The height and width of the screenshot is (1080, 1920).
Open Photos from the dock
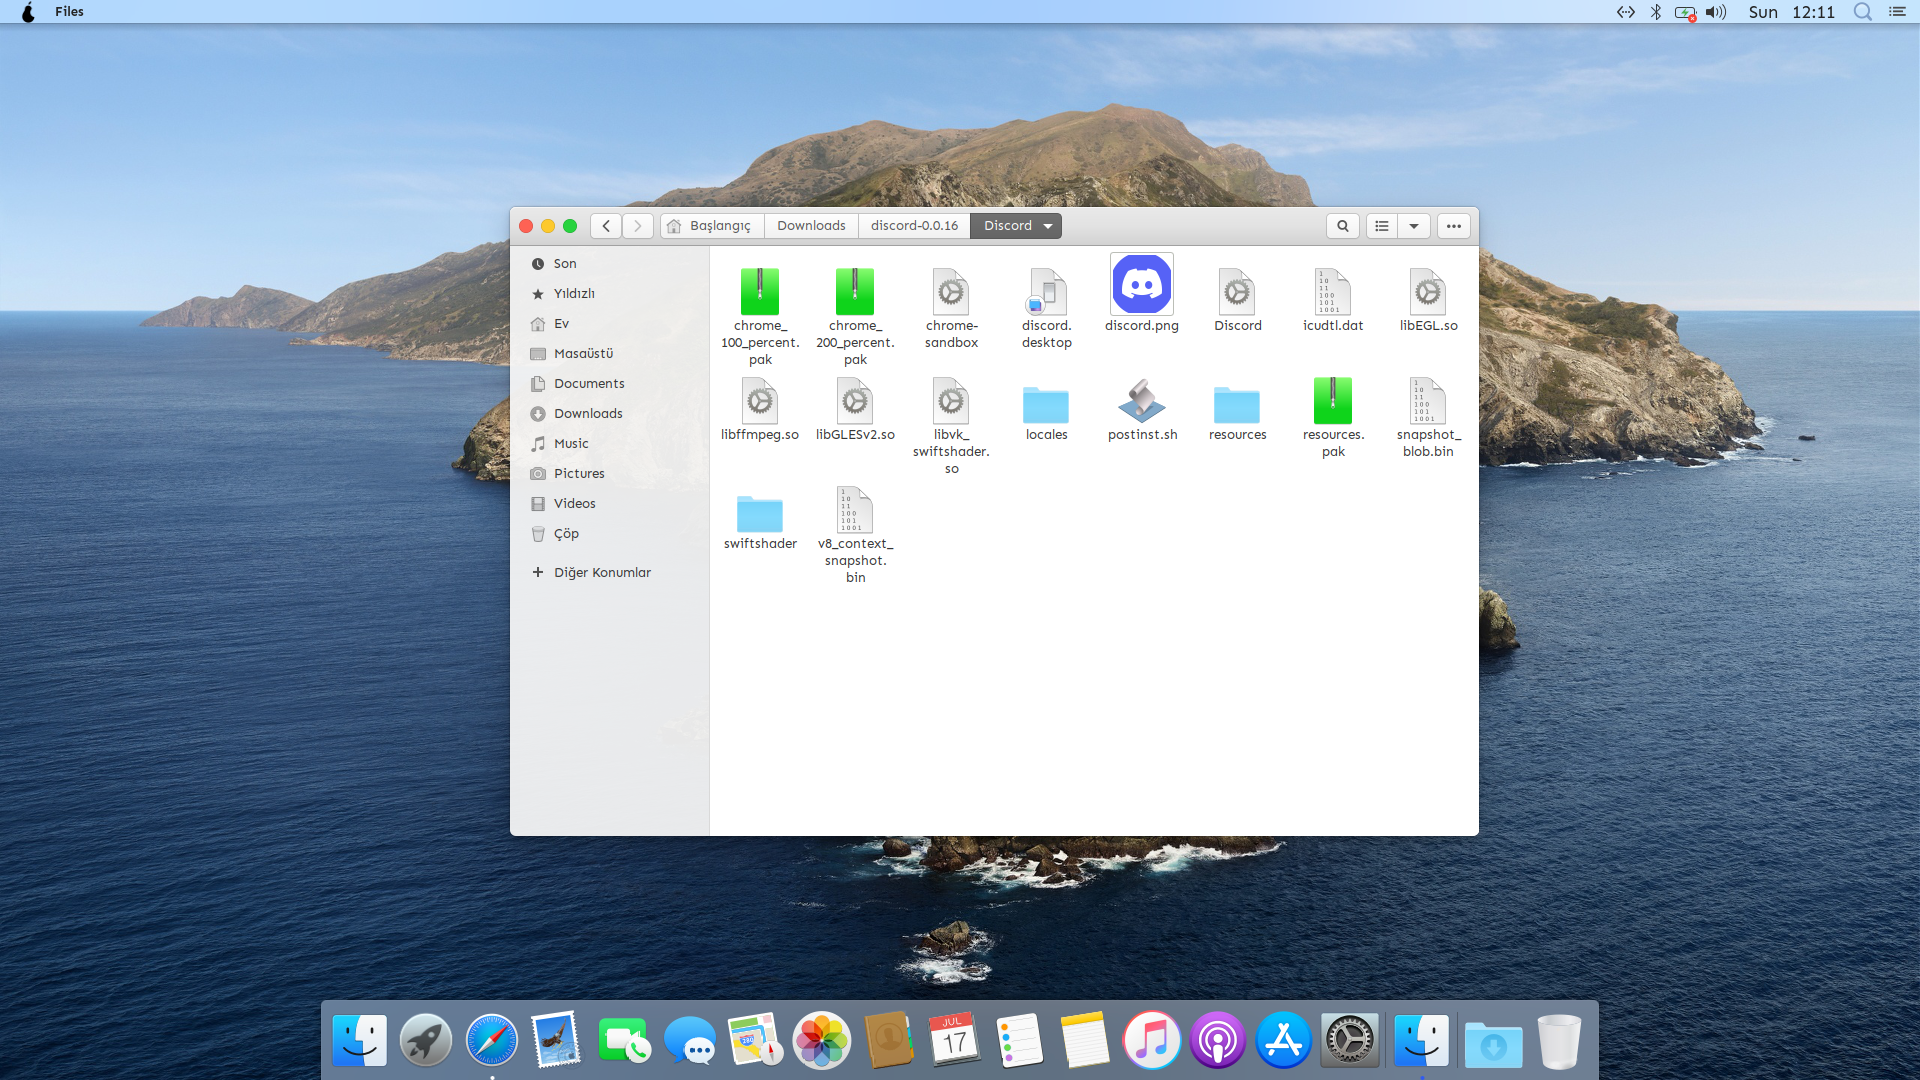(822, 1041)
